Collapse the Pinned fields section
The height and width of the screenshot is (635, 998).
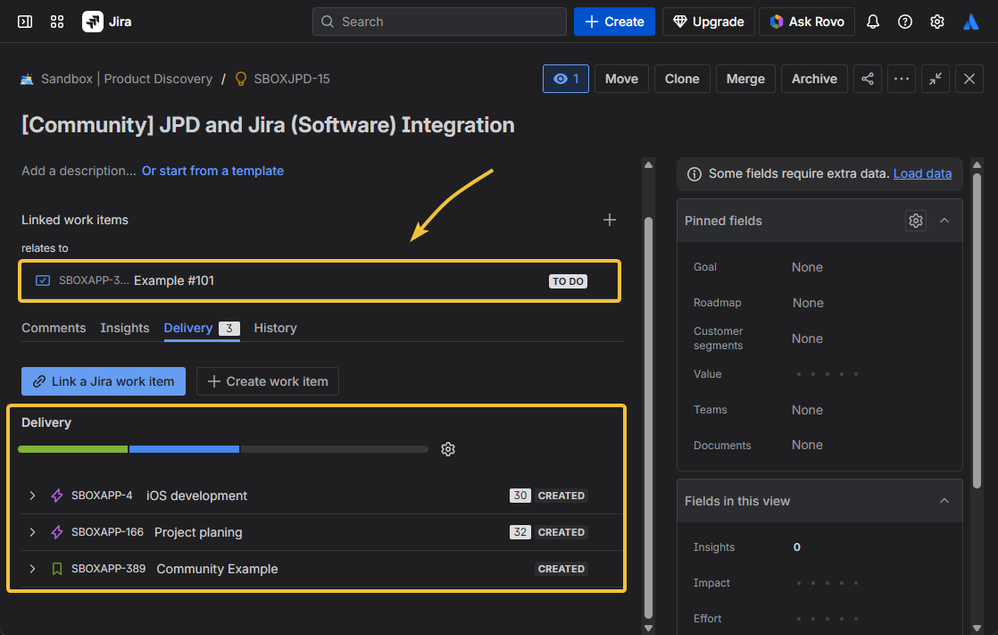(944, 221)
